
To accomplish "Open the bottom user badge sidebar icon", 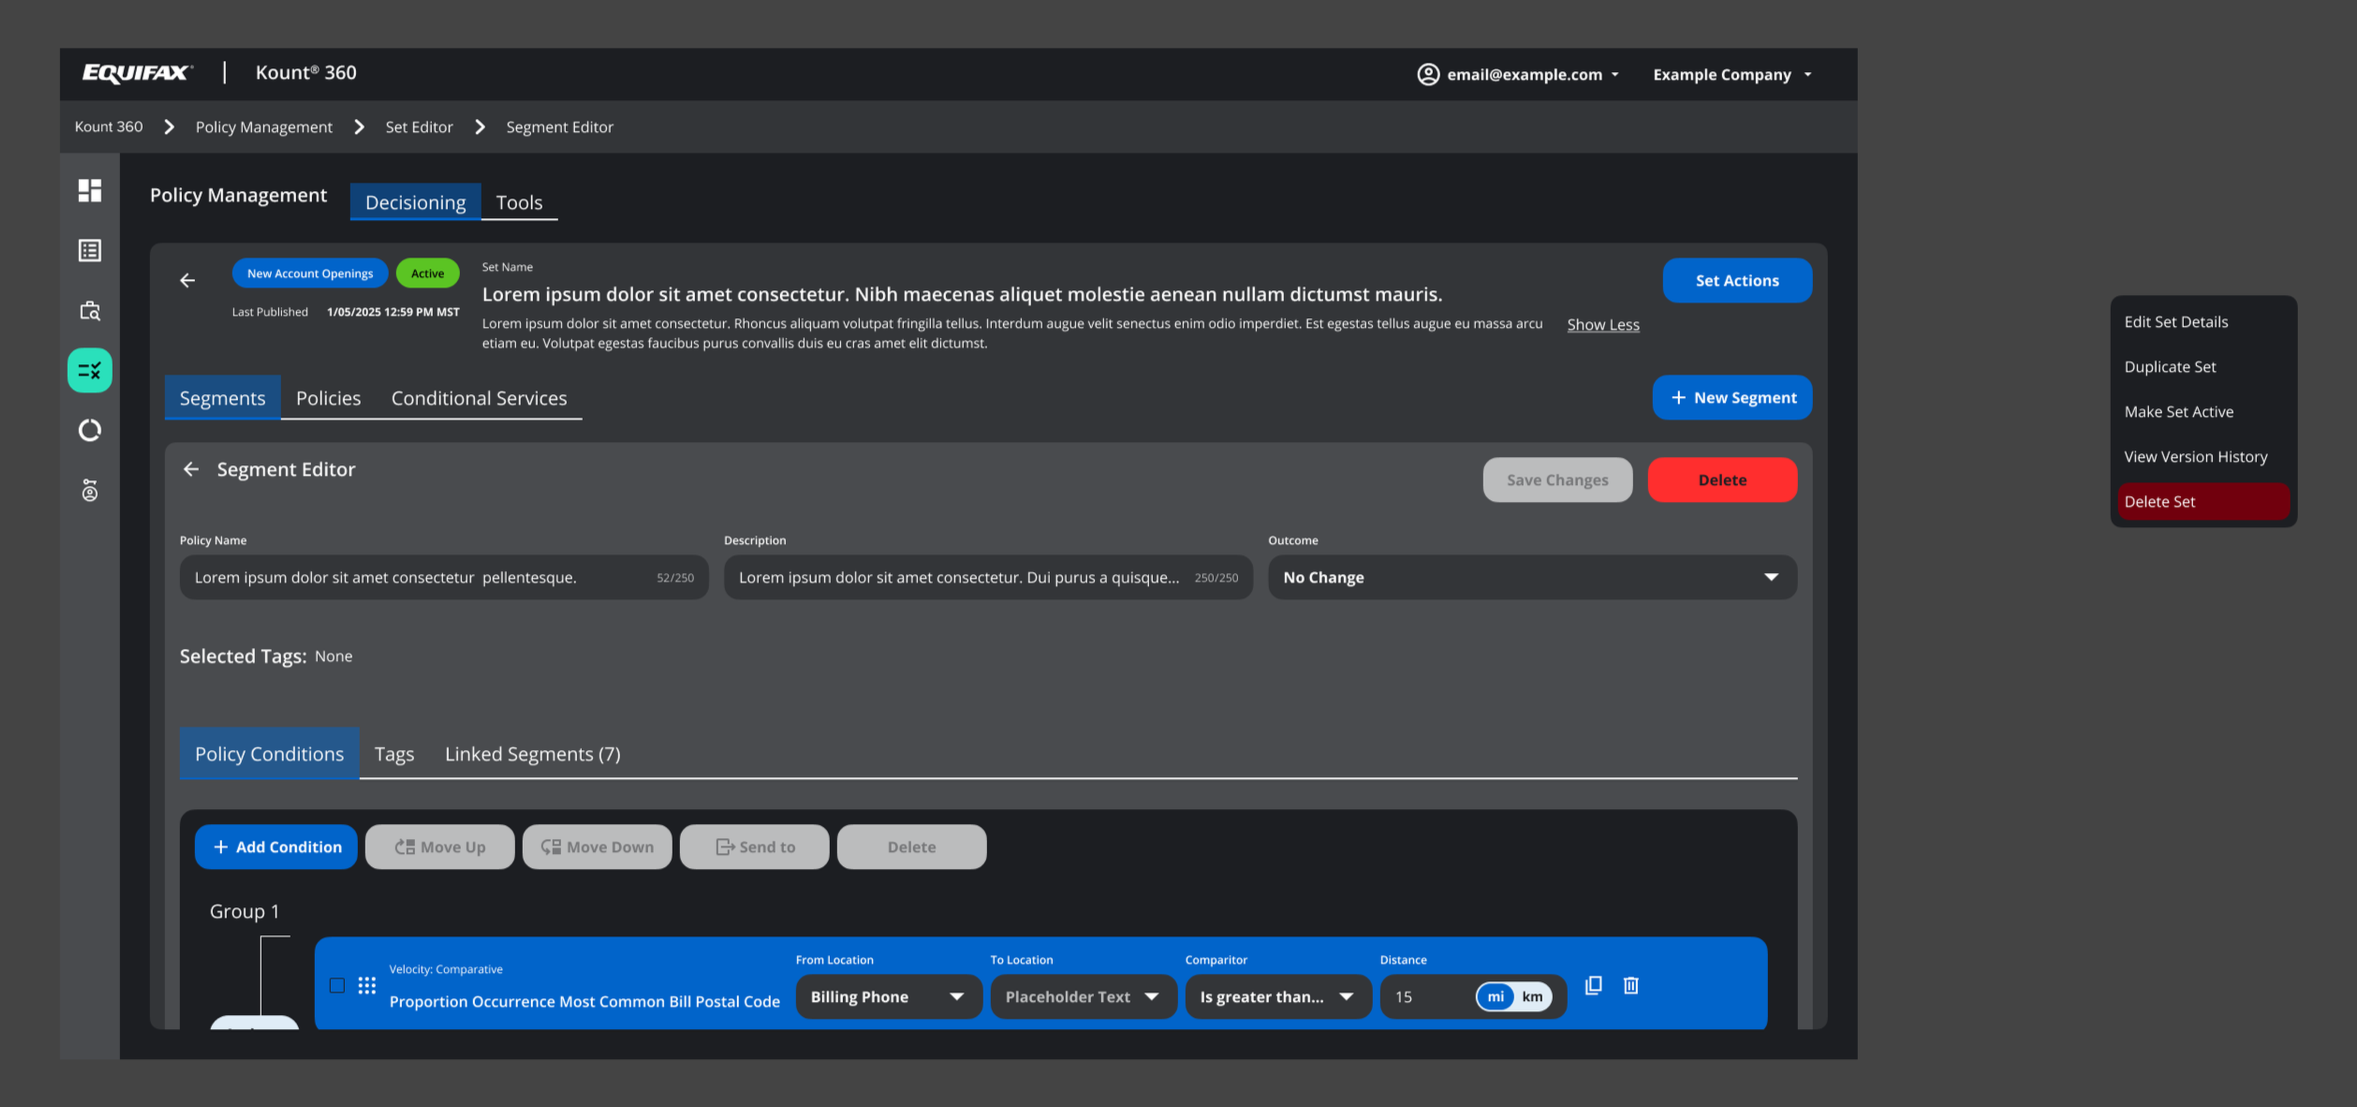I will tap(90, 490).
